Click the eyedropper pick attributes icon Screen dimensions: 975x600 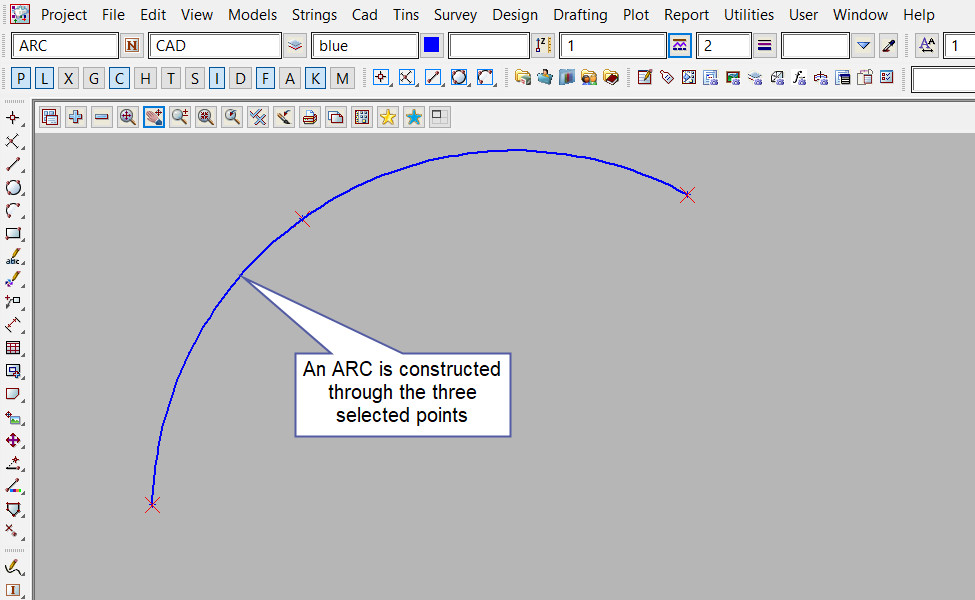(887, 46)
